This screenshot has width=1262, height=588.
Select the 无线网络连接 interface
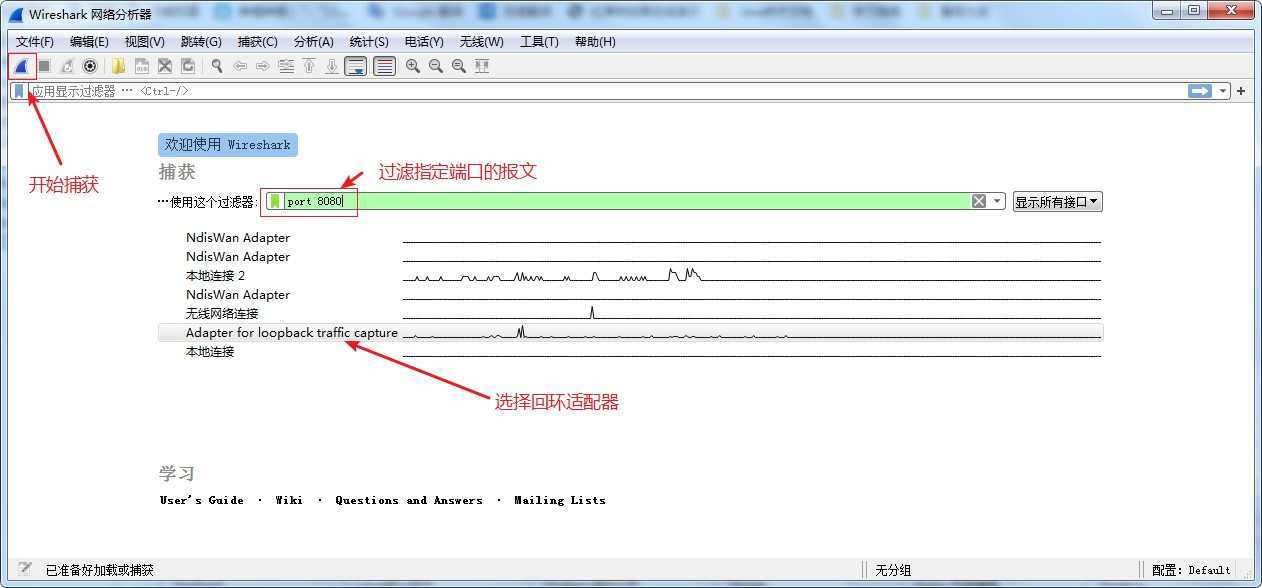click(630, 314)
